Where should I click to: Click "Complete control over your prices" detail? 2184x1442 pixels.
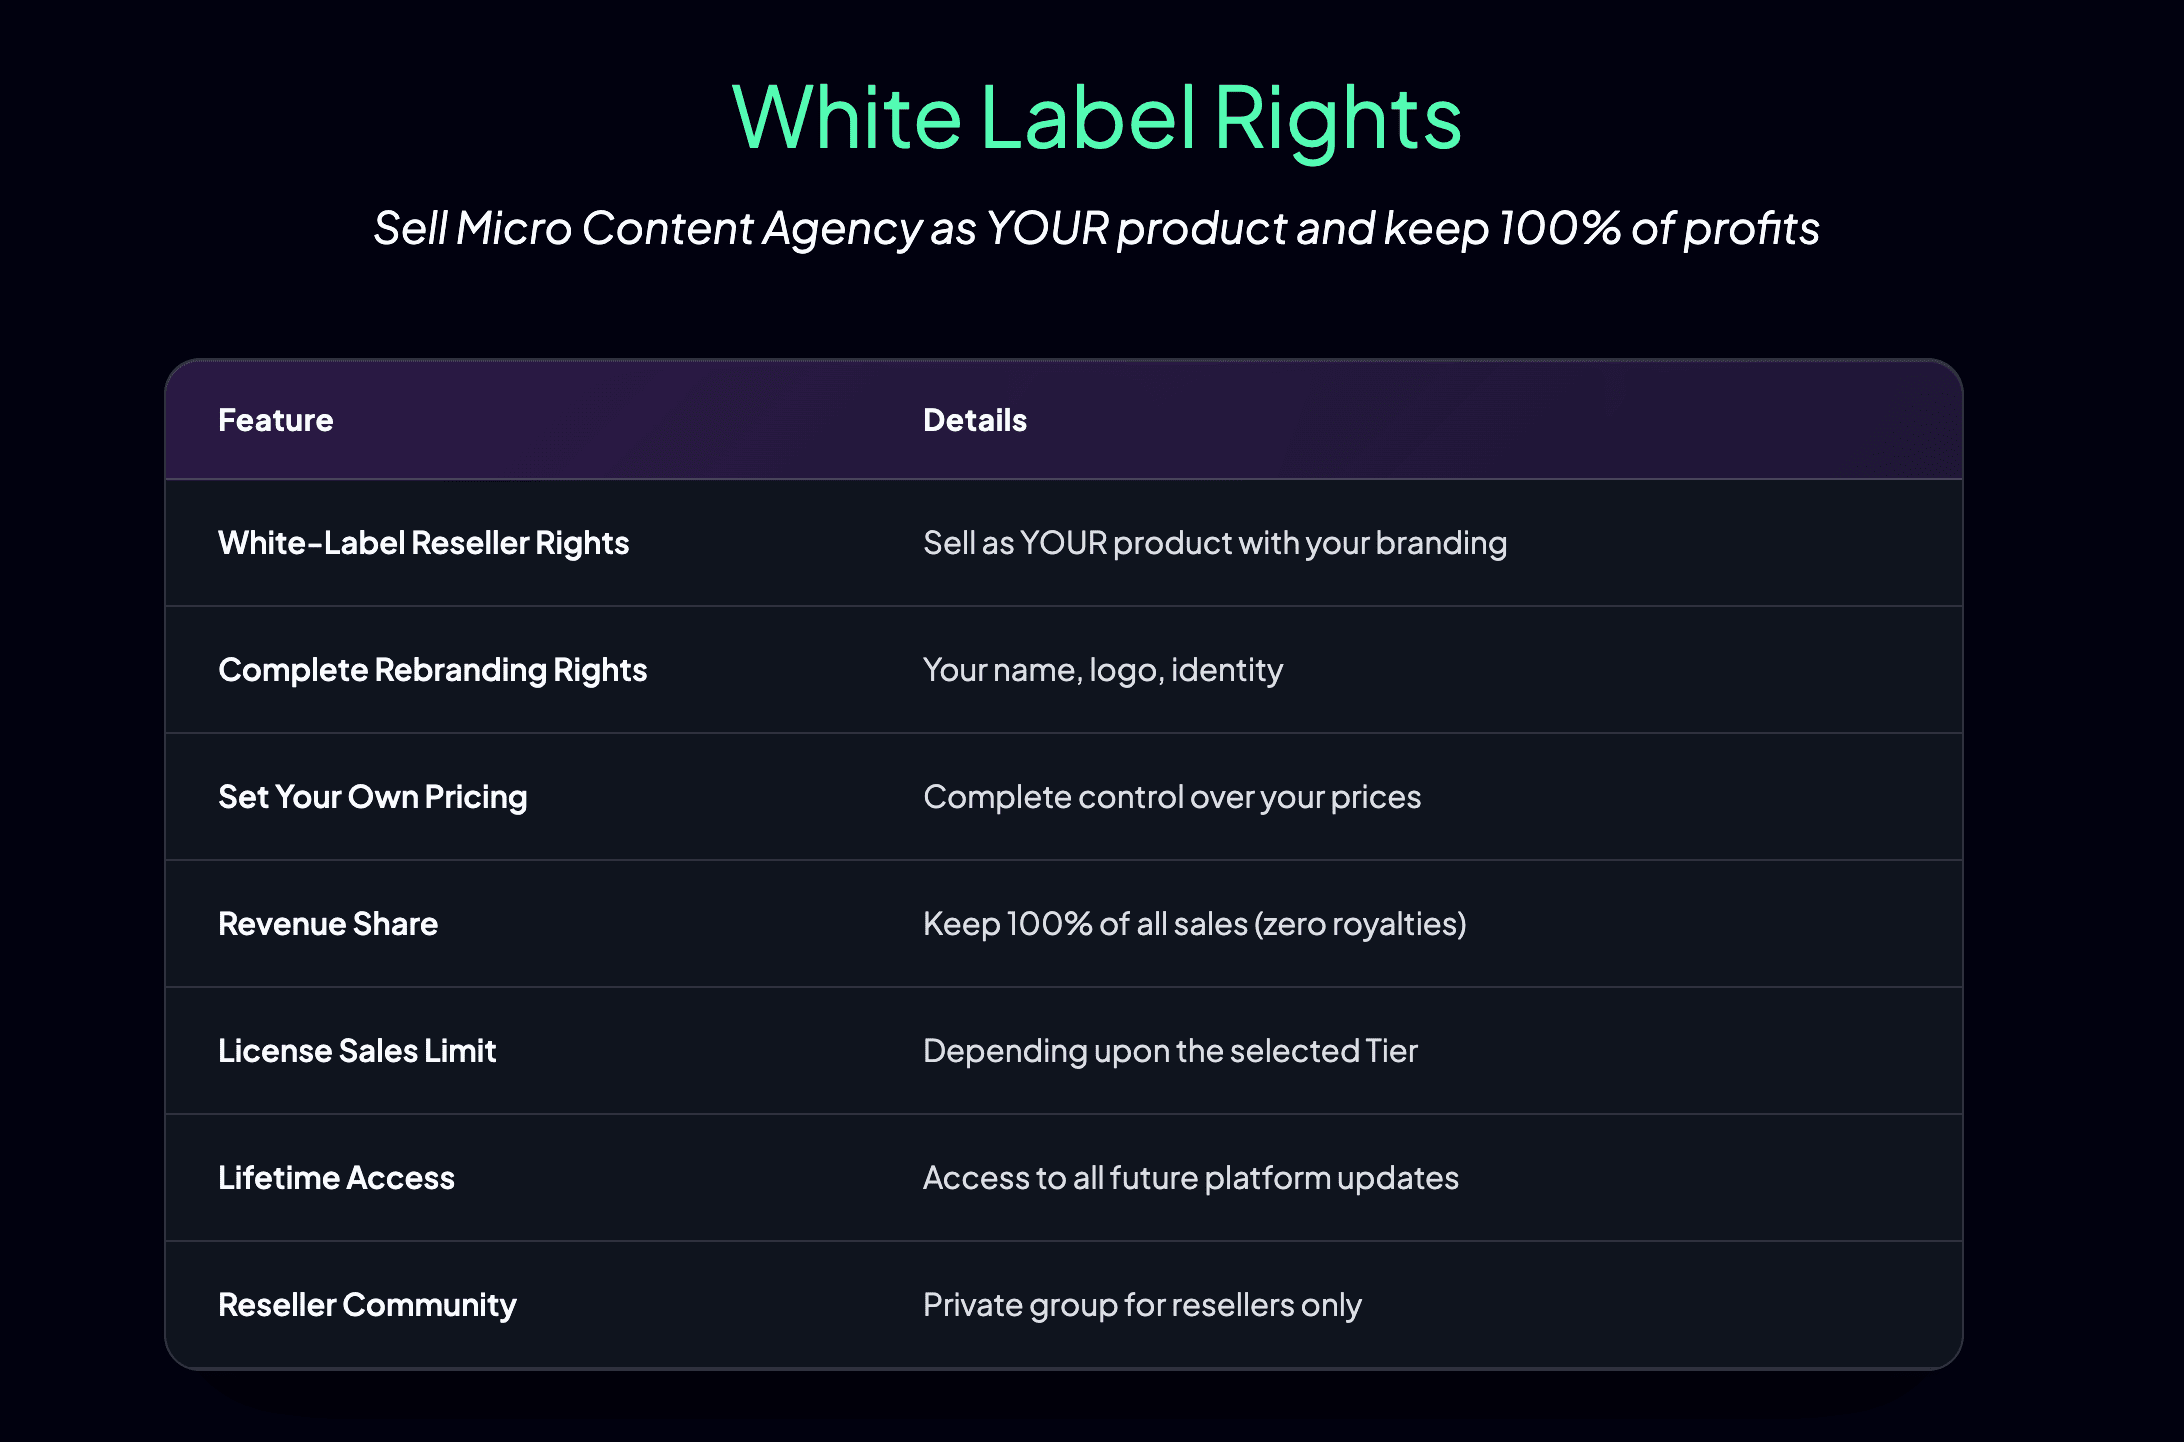click(1171, 797)
